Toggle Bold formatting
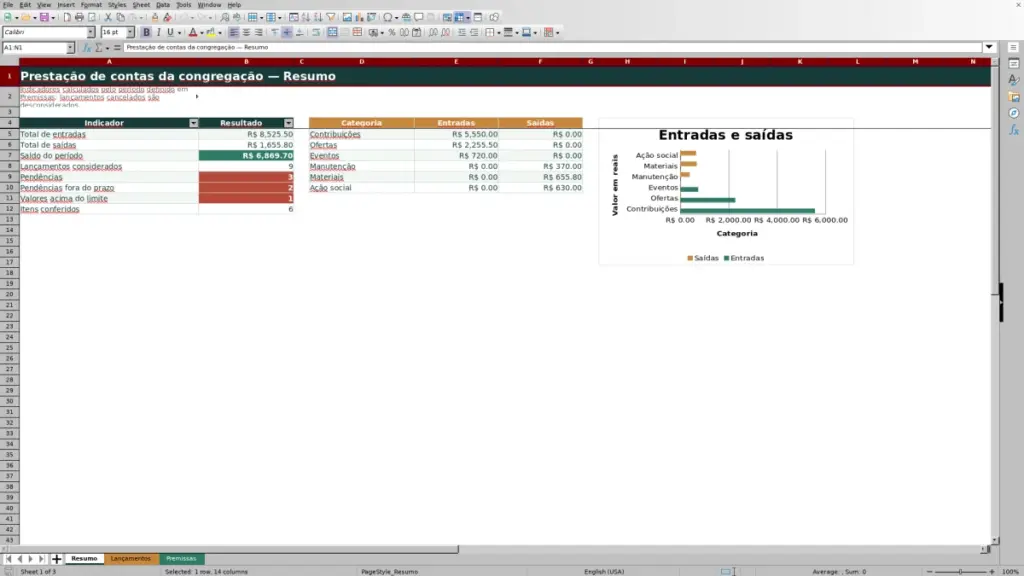 pos(146,33)
